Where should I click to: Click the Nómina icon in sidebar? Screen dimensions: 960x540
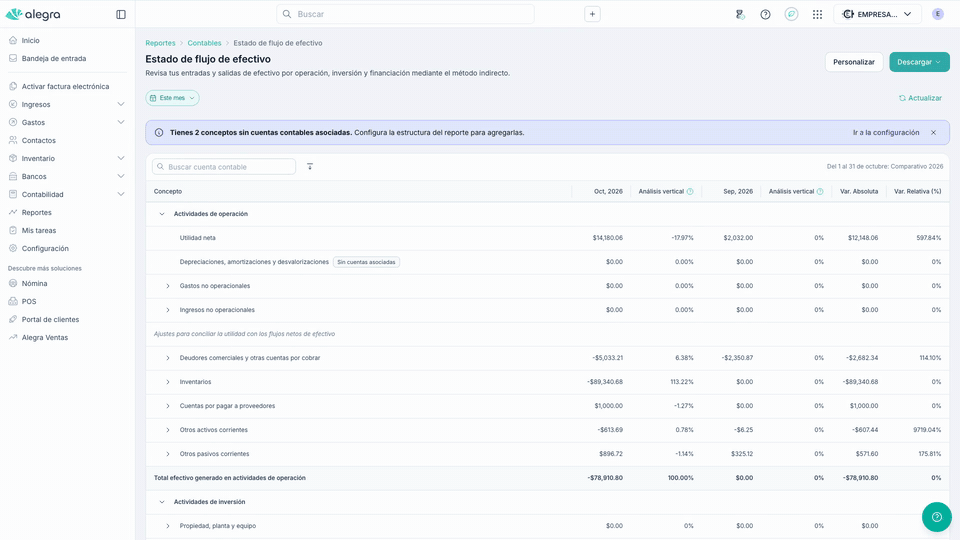click(x=13, y=283)
